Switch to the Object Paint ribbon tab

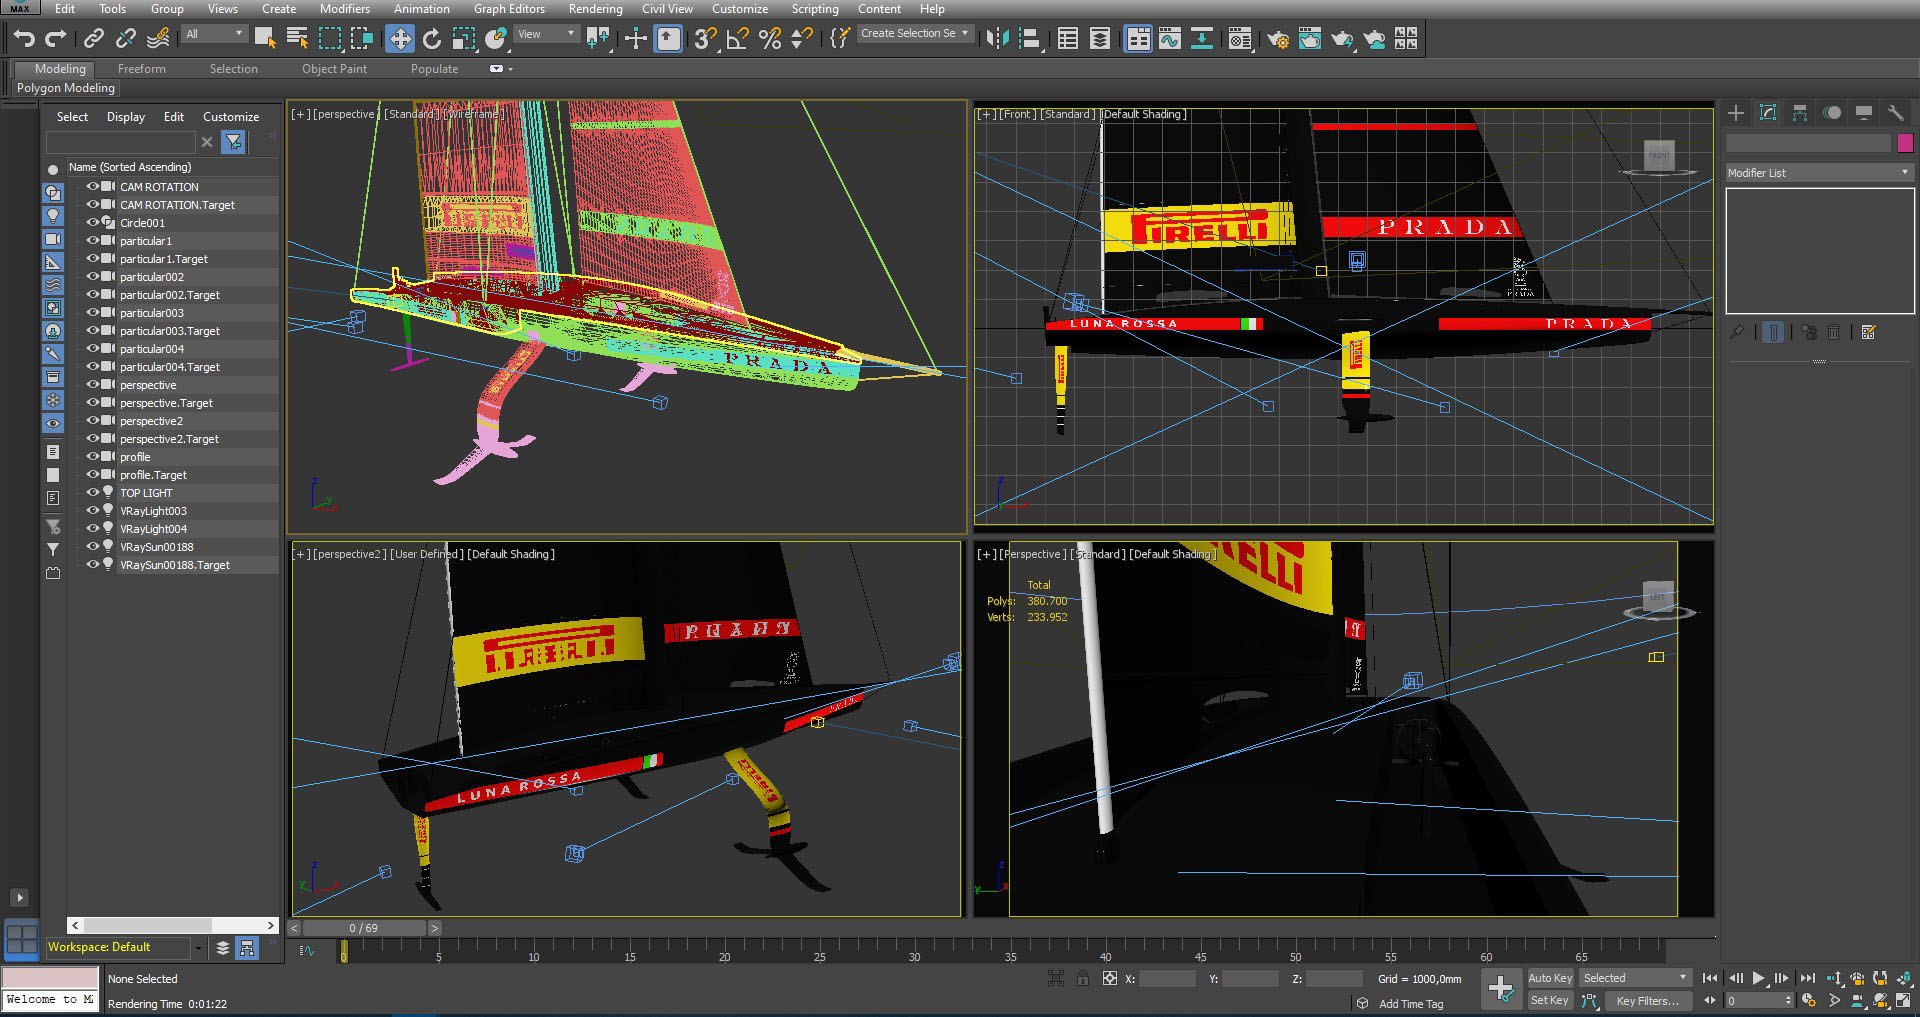(x=334, y=69)
